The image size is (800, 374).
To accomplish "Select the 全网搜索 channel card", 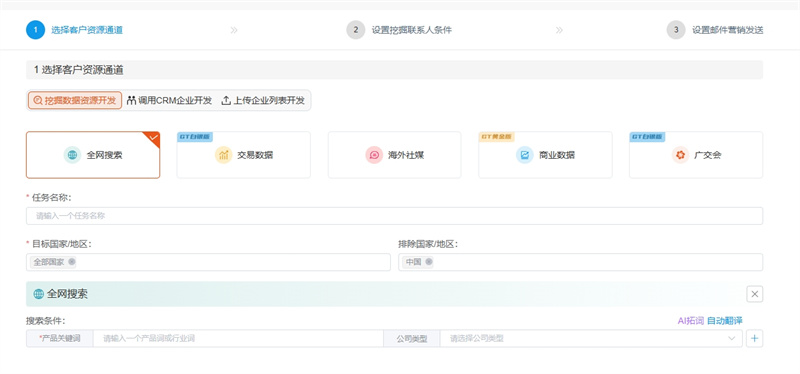I will click(x=93, y=155).
